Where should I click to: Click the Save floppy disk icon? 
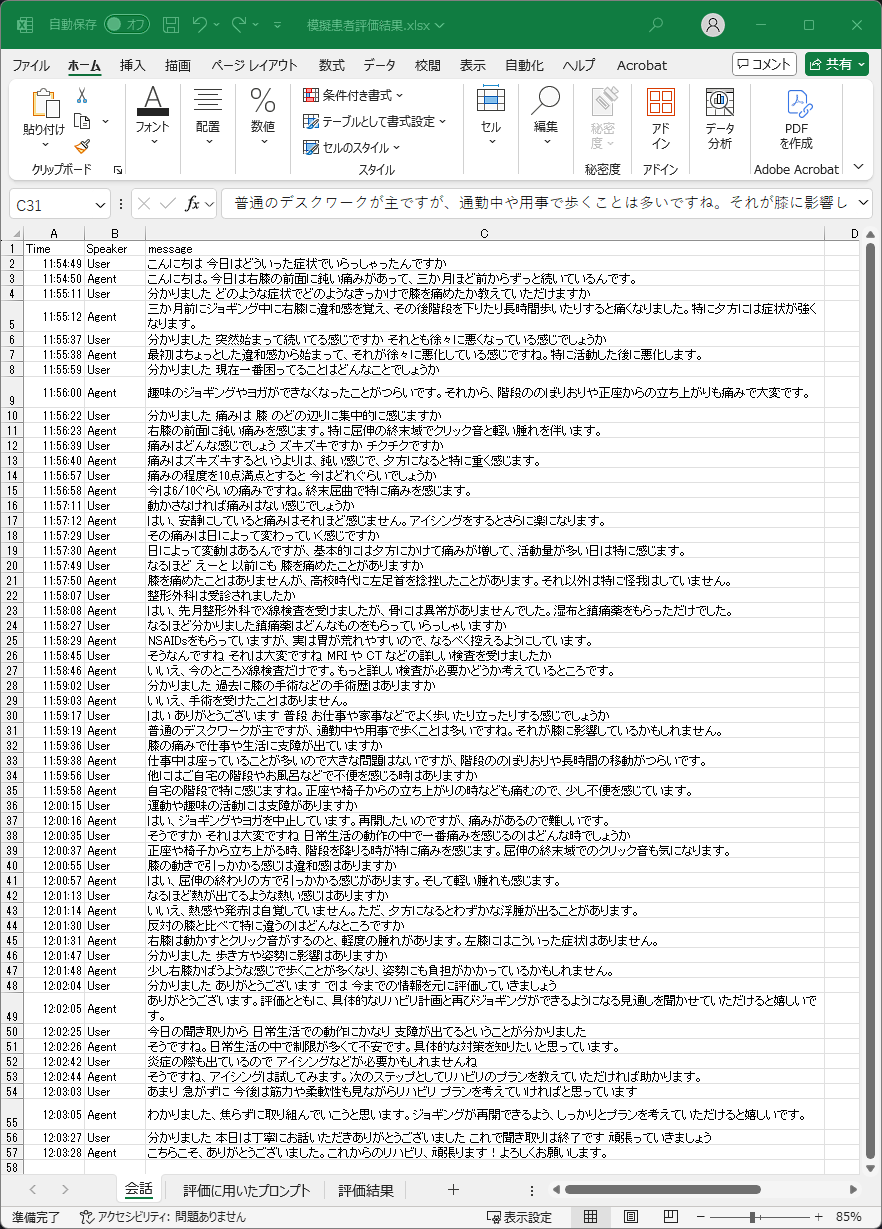(171, 25)
